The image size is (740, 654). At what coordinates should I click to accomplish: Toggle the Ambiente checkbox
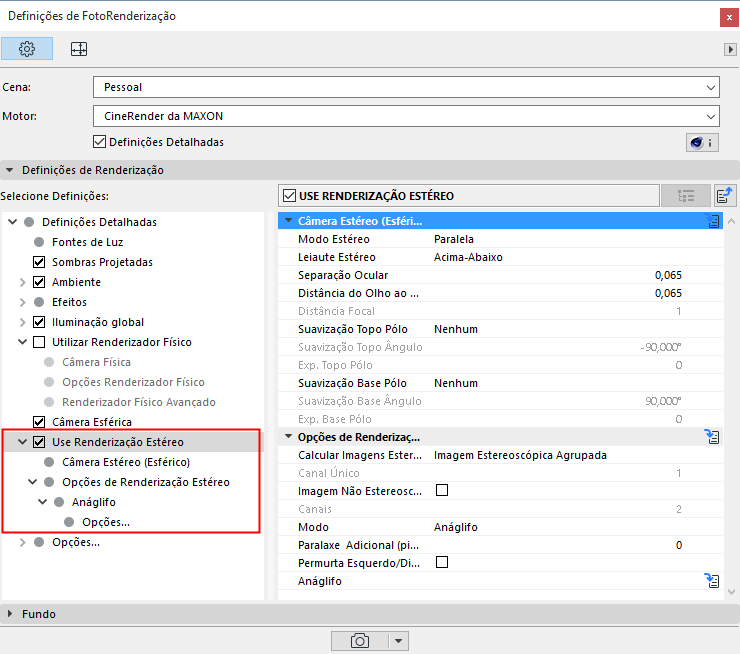[x=39, y=282]
